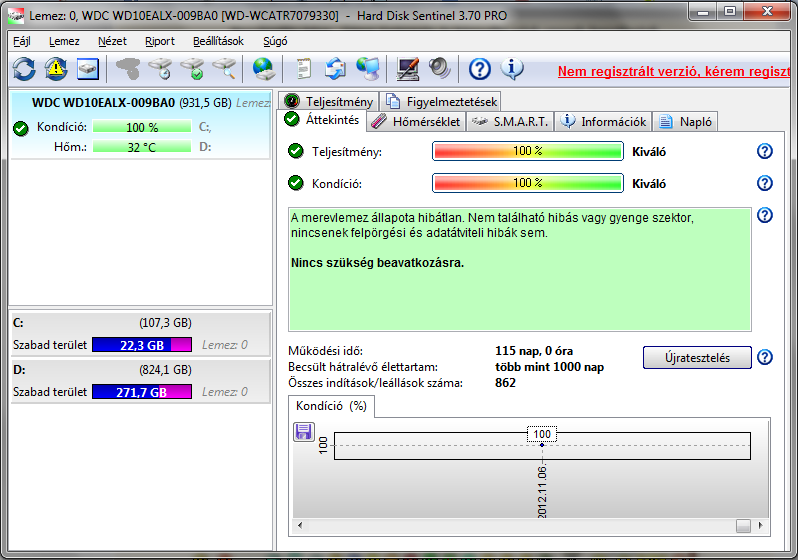Click the blue refresh arrows toolbar icon

(24, 69)
